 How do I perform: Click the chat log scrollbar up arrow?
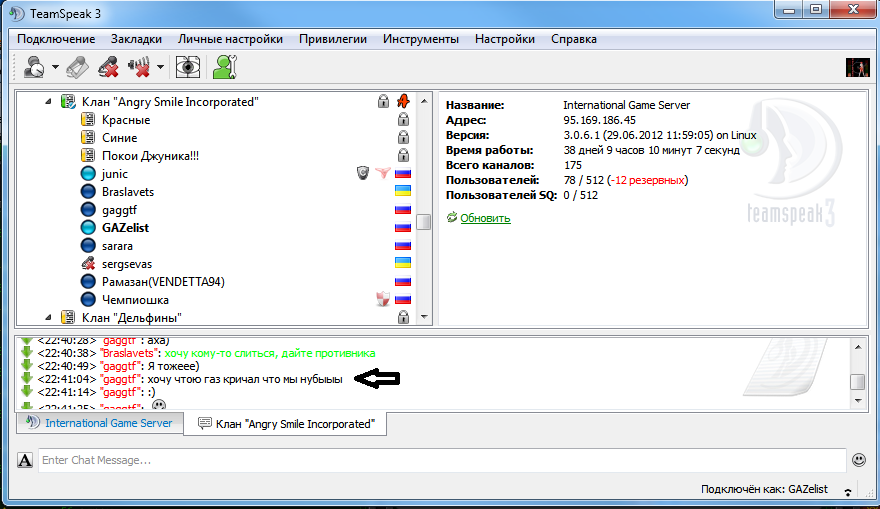click(x=858, y=347)
